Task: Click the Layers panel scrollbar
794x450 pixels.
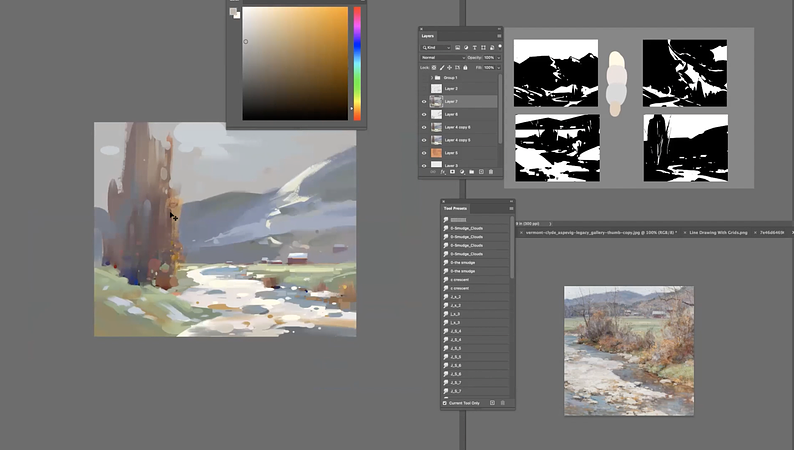Action: pyautogui.click(x=500, y=109)
